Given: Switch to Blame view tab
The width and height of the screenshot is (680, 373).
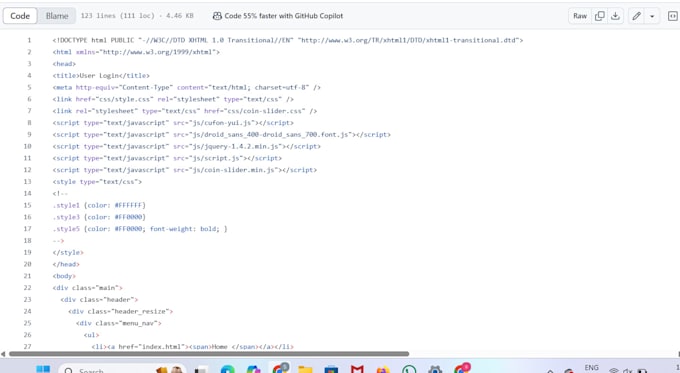Looking at the screenshot, I should tap(57, 16).
